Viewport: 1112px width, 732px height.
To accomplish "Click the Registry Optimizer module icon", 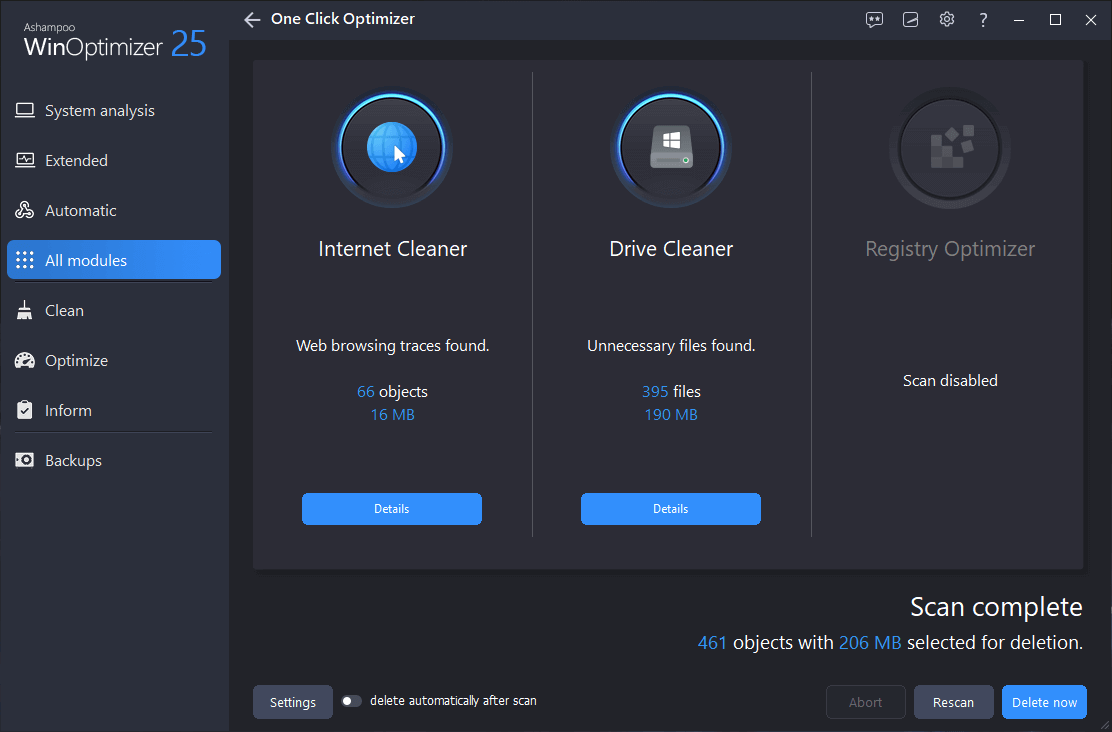I will (x=950, y=148).
